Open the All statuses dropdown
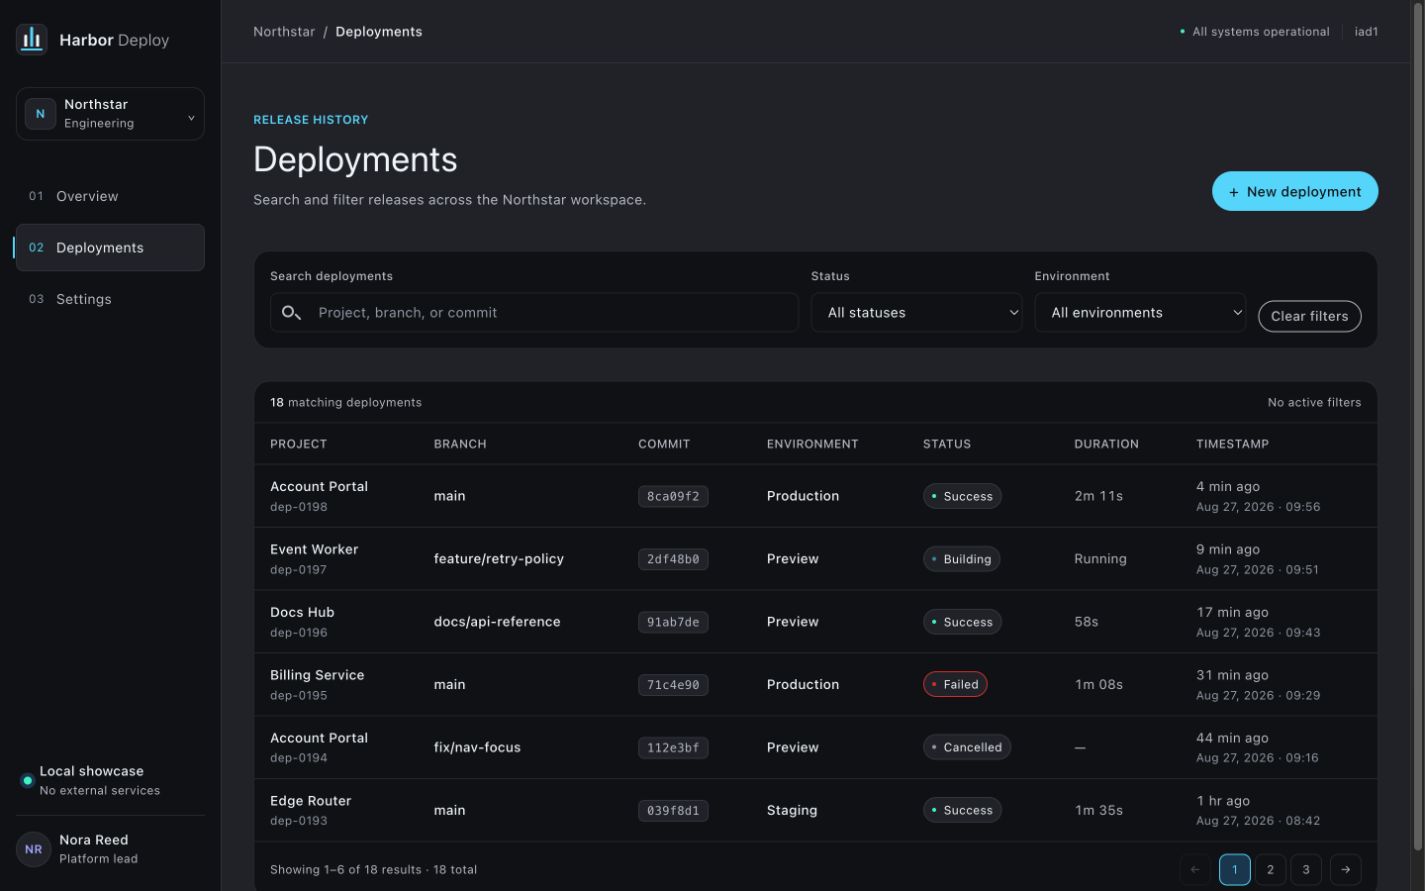The width and height of the screenshot is (1425, 891). 917,313
